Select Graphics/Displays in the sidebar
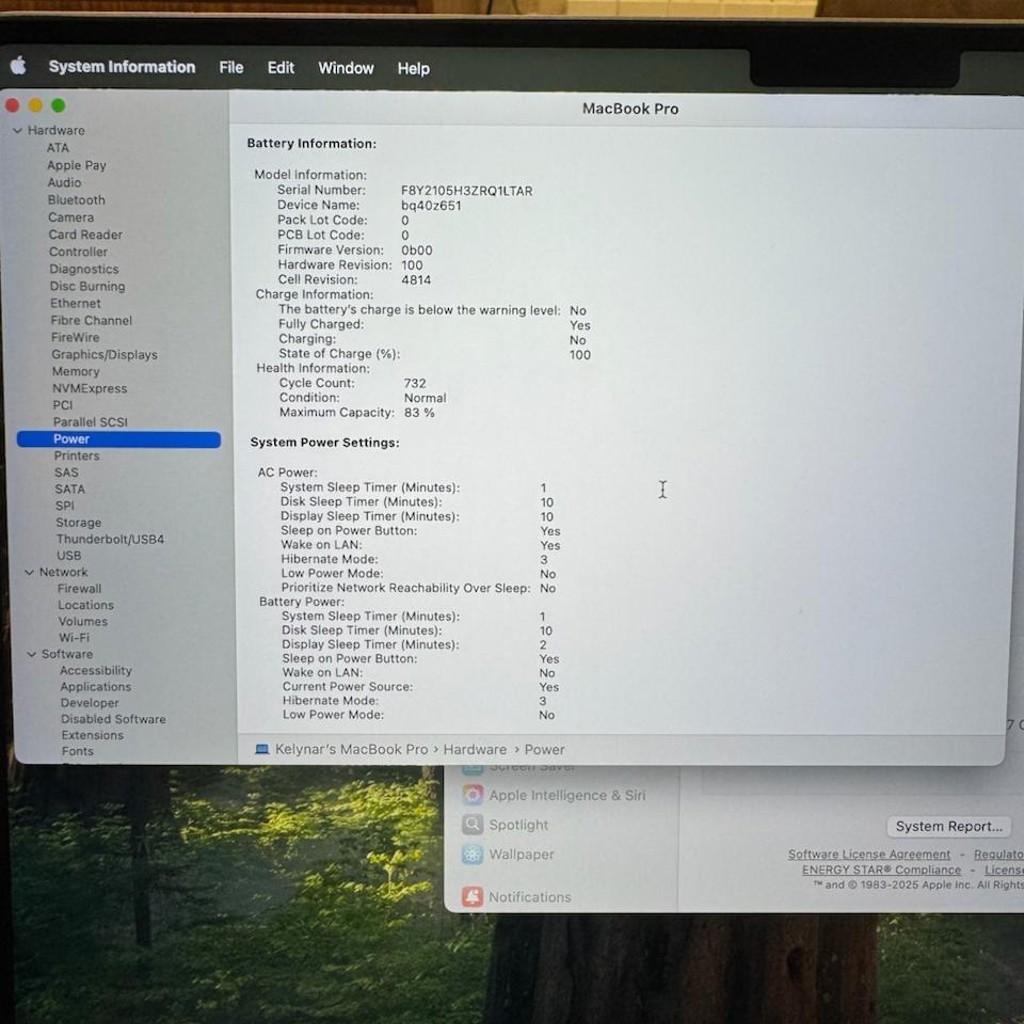 click(x=104, y=354)
